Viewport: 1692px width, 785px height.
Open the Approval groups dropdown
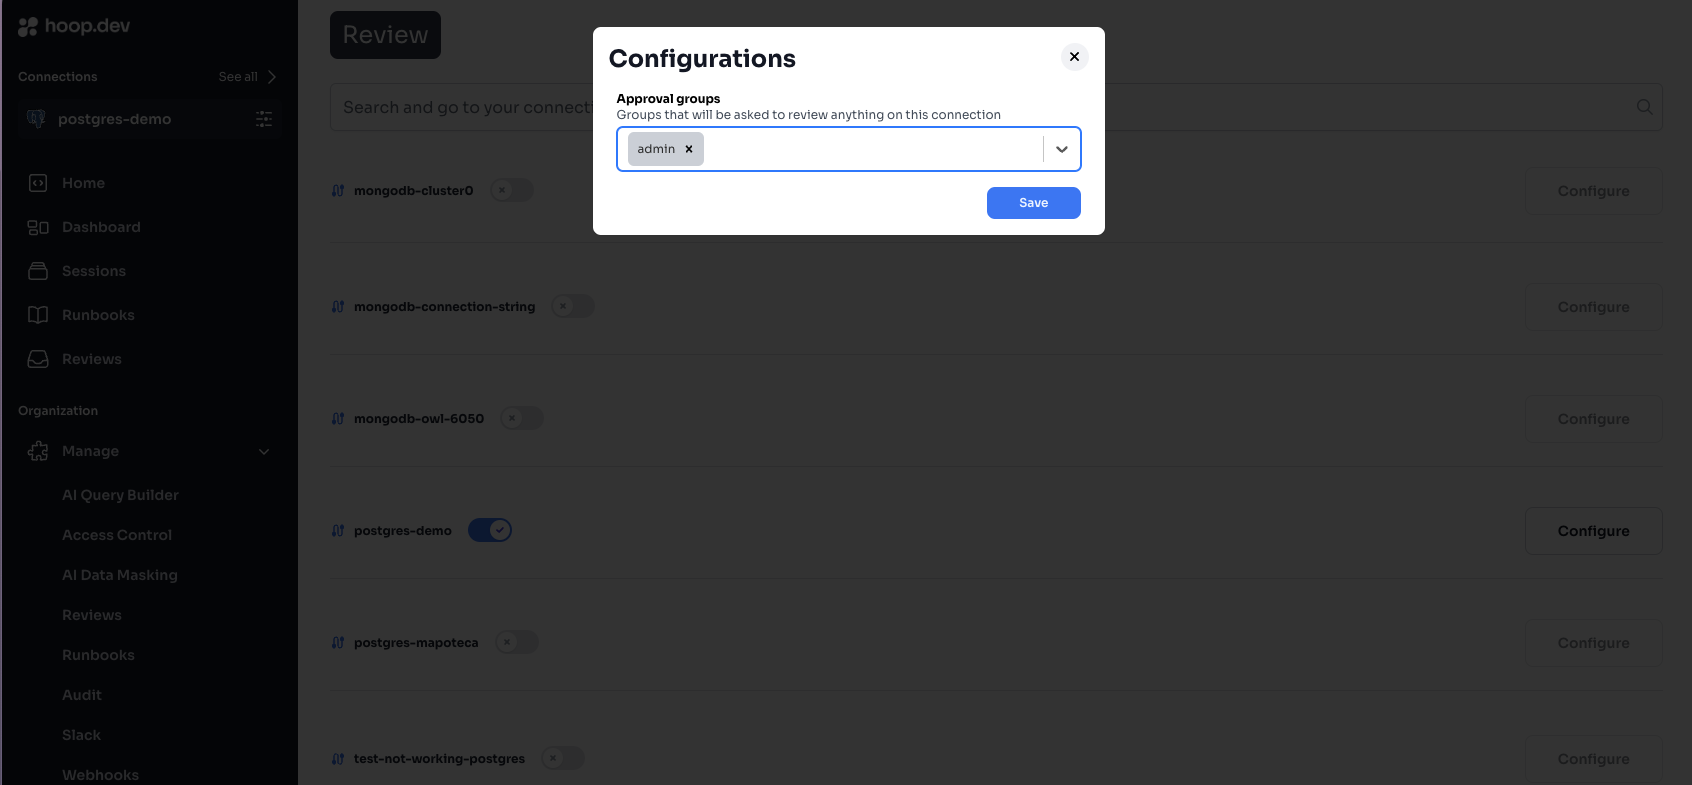coord(1061,148)
